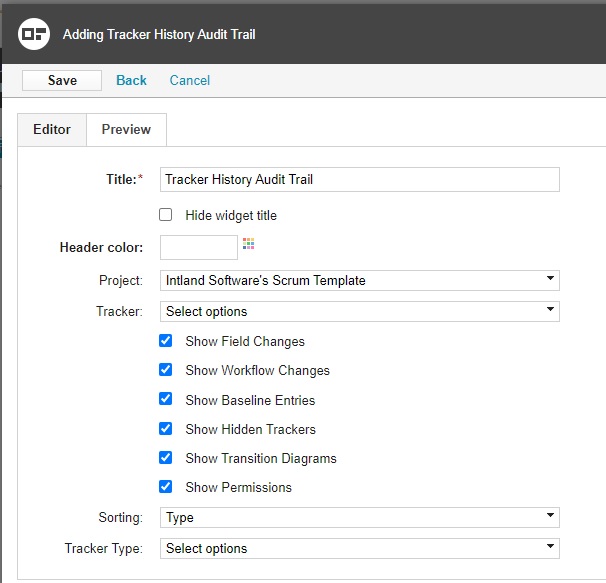
Task: Click the Save button
Action: [62, 80]
